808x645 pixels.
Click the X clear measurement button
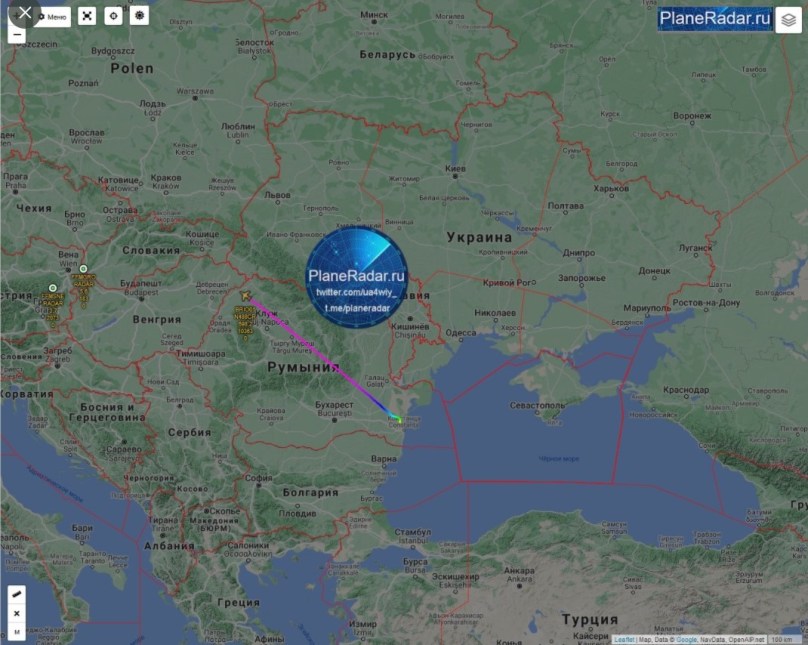point(17,613)
